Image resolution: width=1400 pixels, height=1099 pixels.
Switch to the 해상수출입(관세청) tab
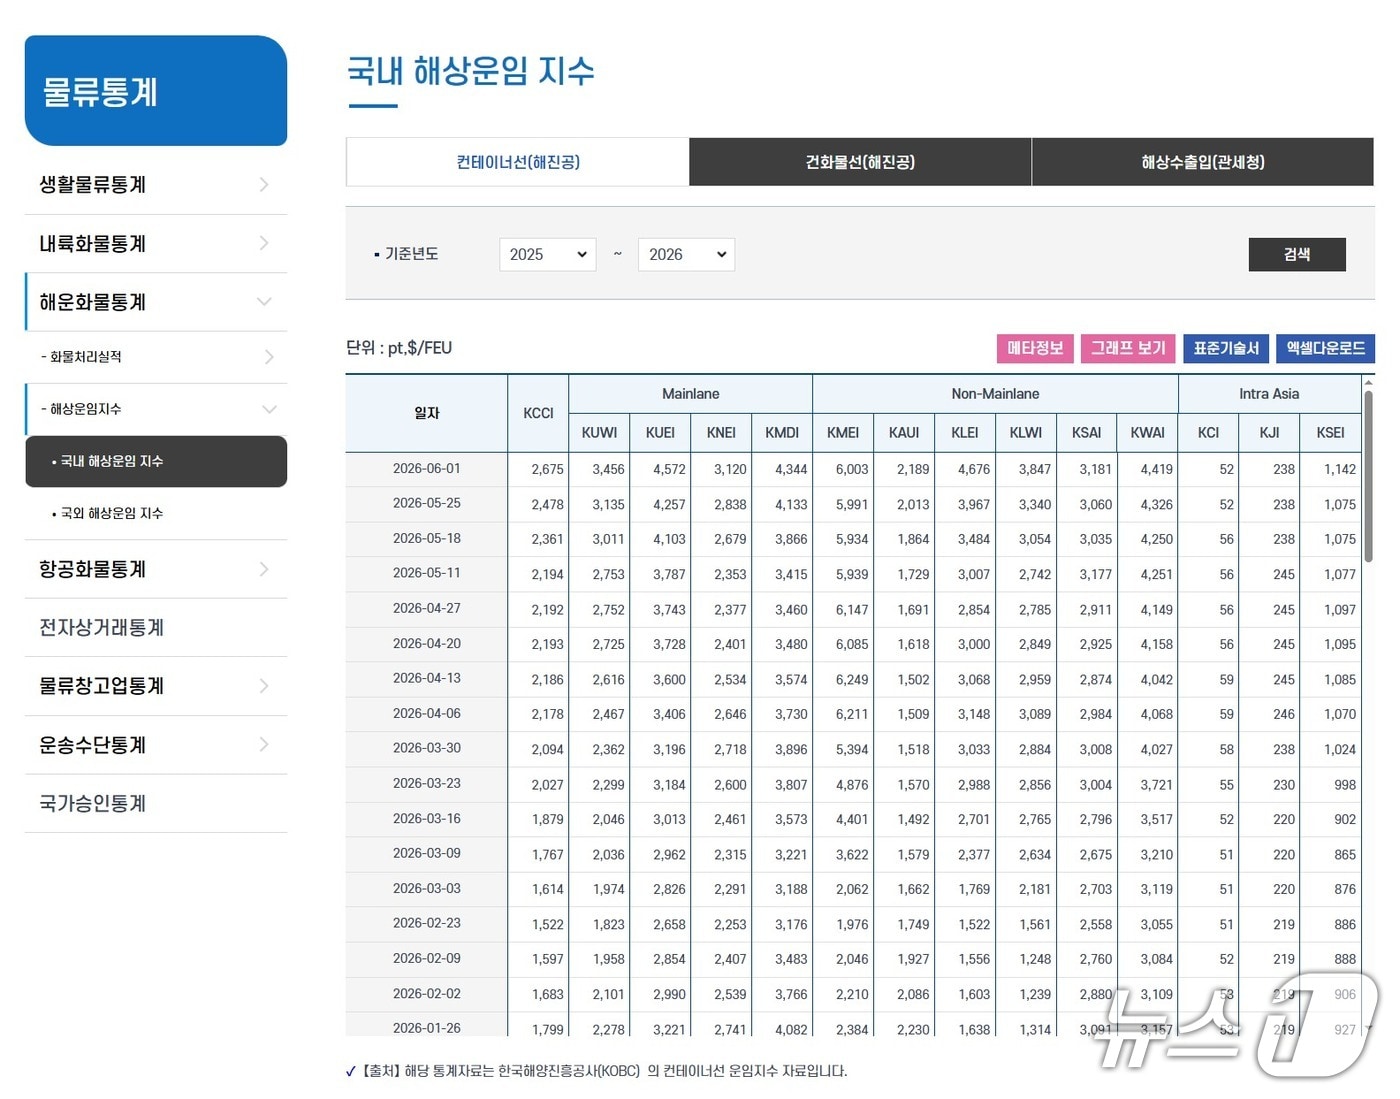tap(1203, 162)
